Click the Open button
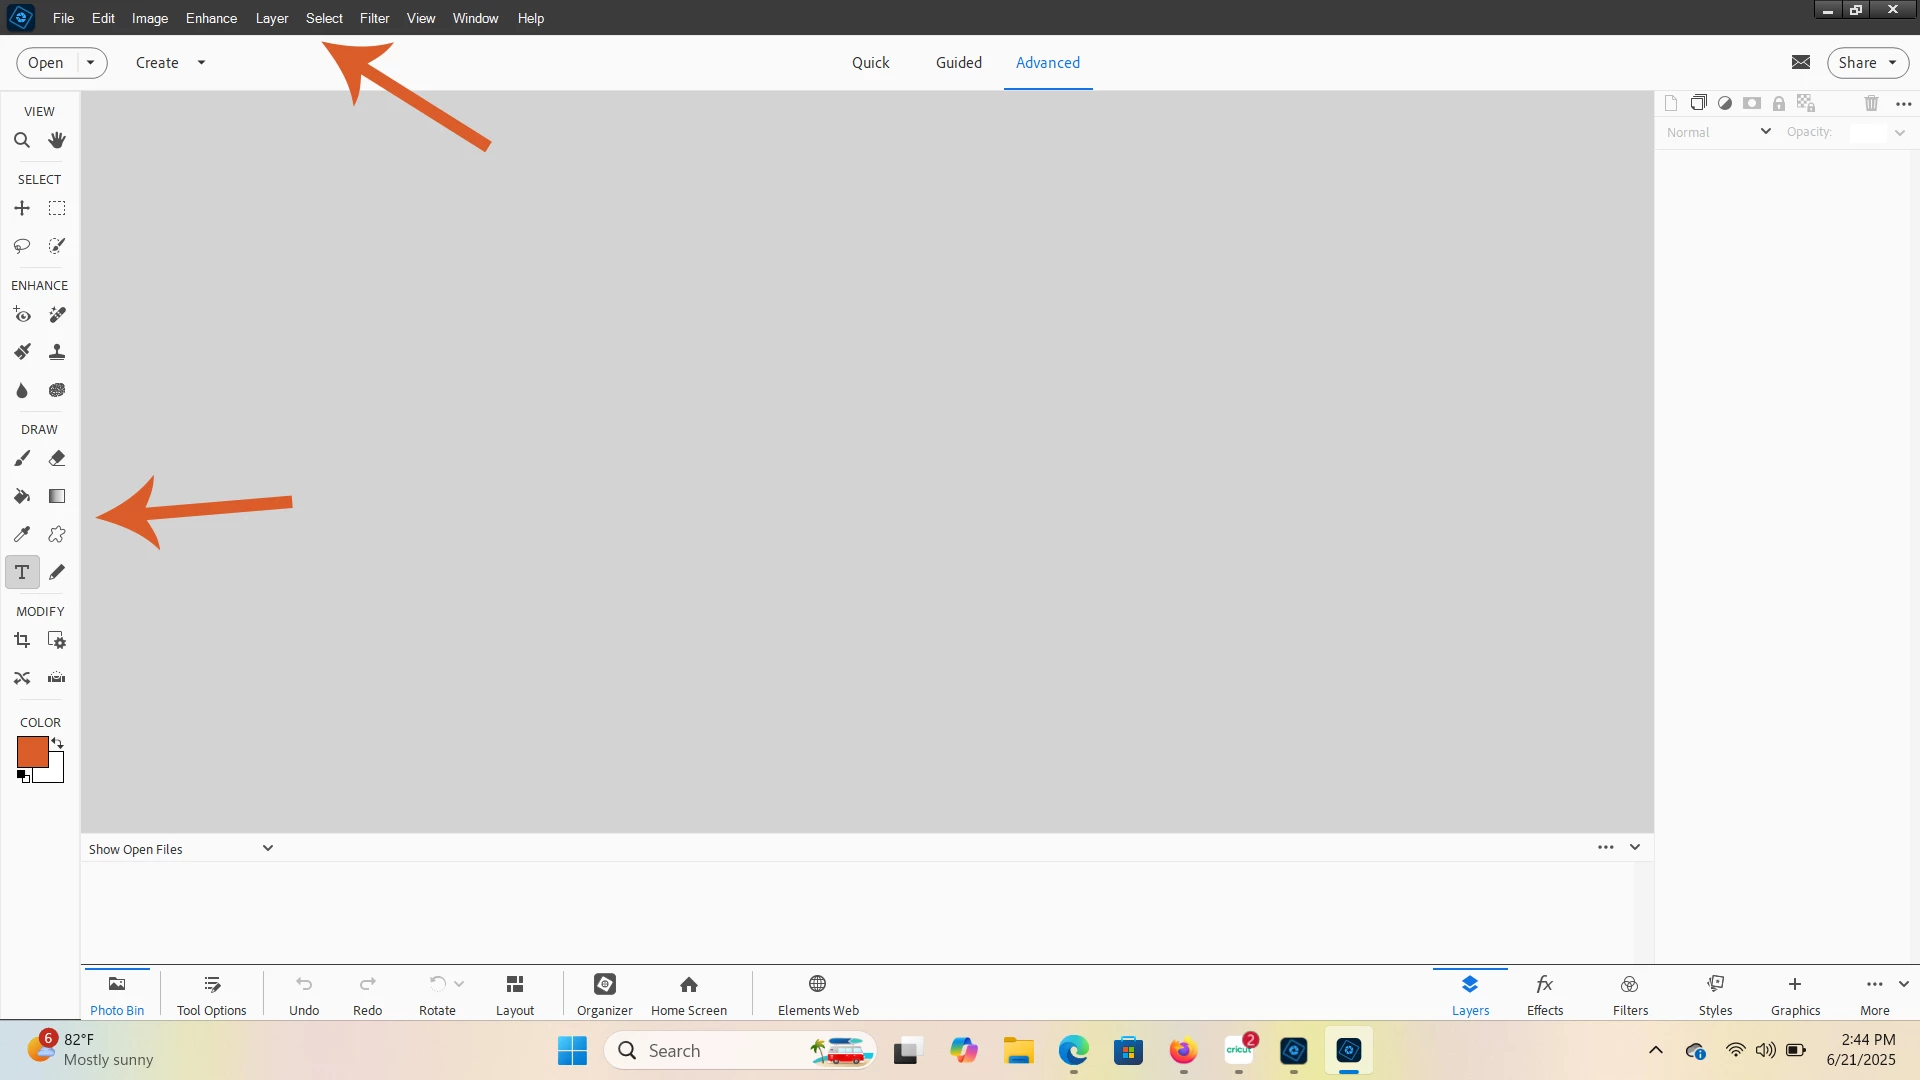The image size is (1920, 1080). [46, 63]
